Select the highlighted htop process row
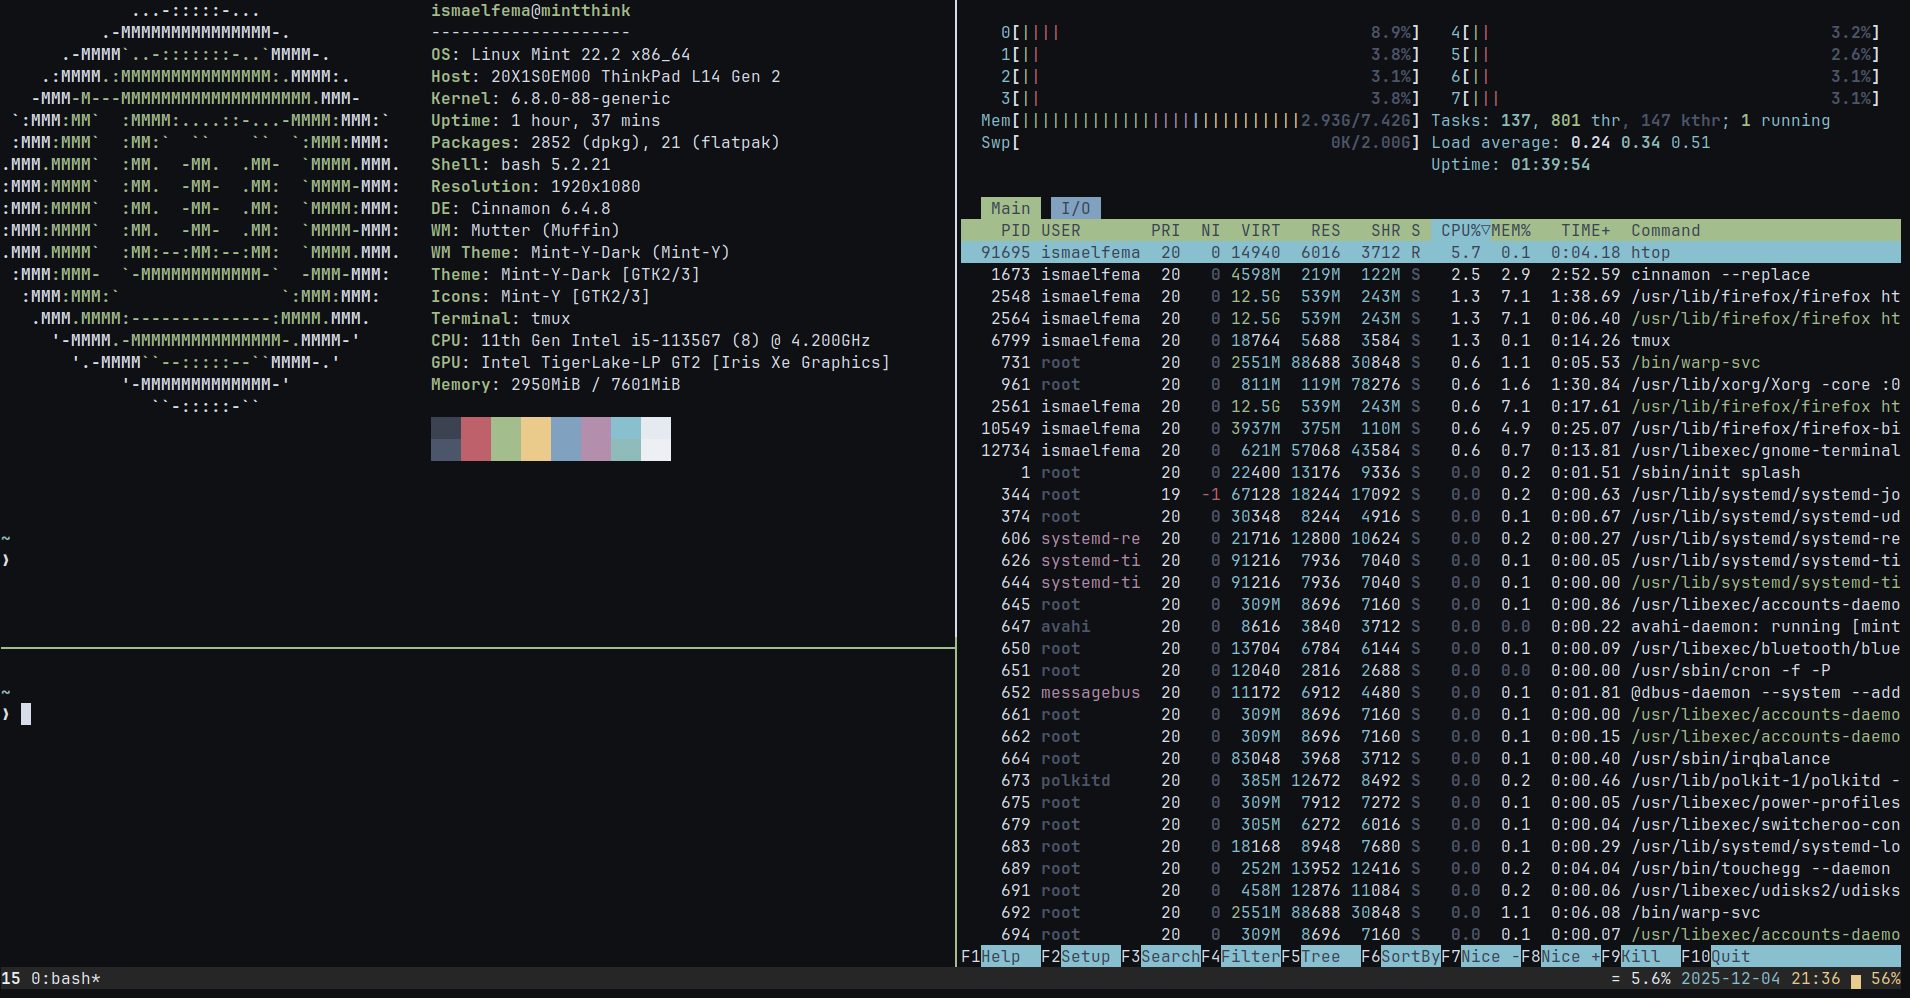Viewport: 1910px width, 998px height. [x=1300, y=252]
